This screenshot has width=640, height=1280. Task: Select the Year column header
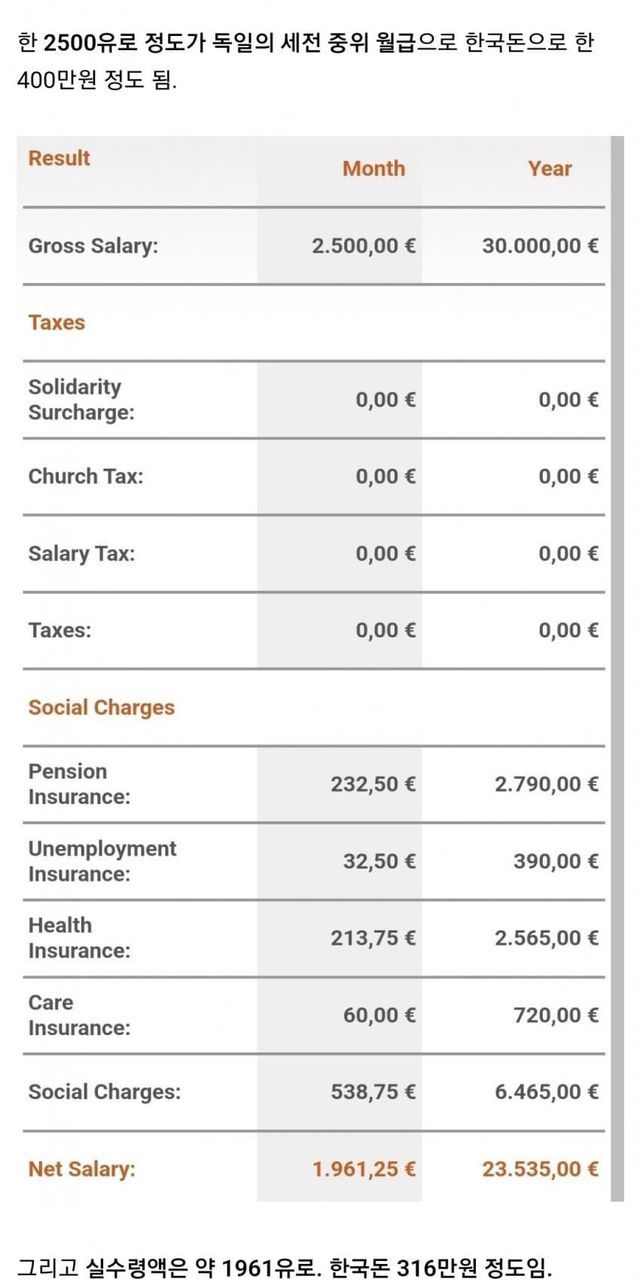(x=549, y=168)
